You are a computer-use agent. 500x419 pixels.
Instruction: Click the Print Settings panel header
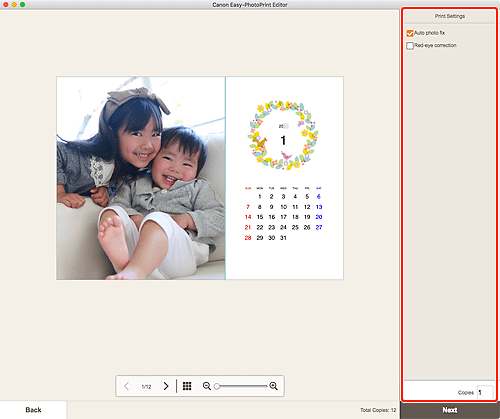coord(449,16)
